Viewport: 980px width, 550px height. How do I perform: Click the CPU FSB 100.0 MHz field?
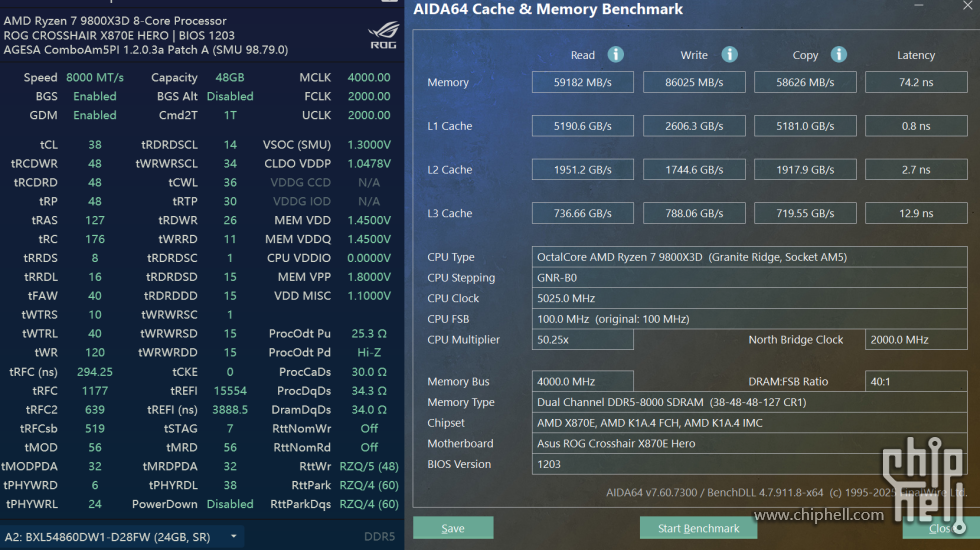(x=749, y=319)
